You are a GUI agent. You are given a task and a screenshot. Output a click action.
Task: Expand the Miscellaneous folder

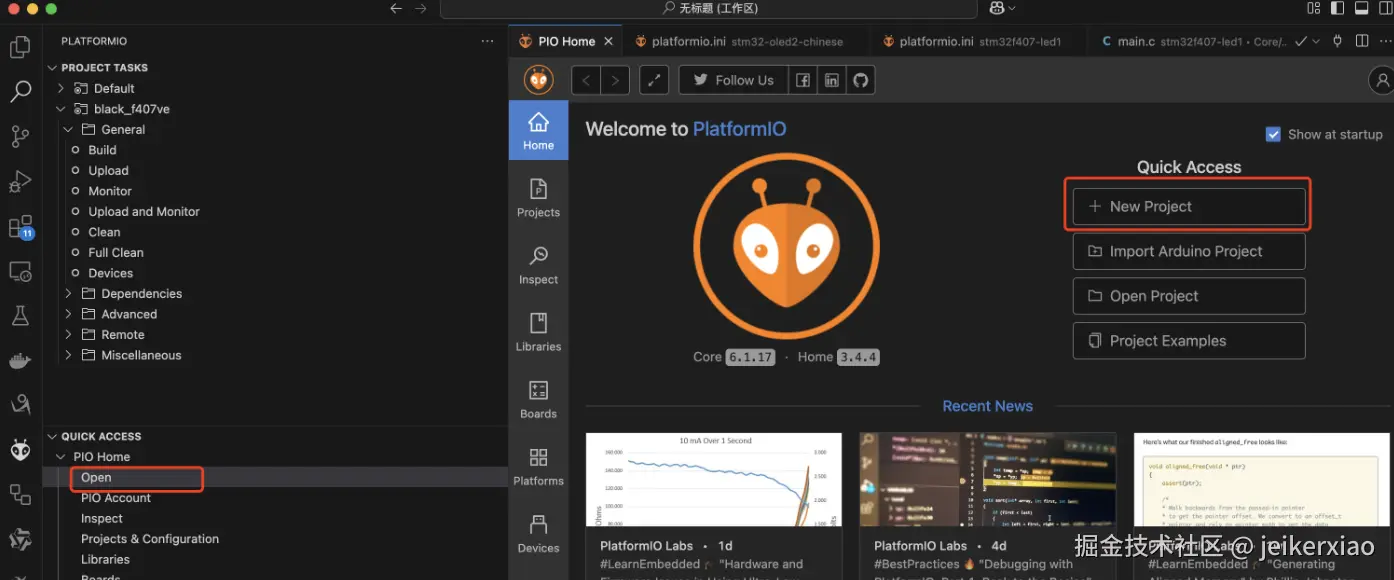[68, 355]
